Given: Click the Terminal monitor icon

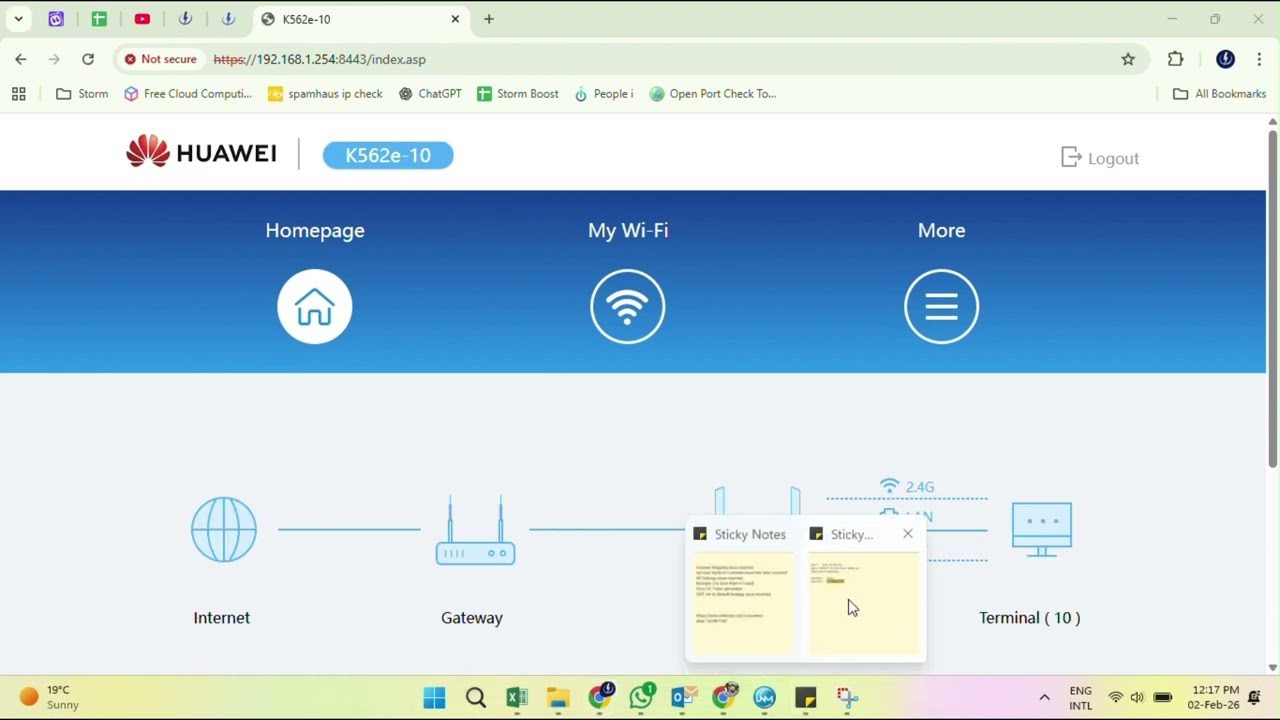Looking at the screenshot, I should tap(1042, 529).
